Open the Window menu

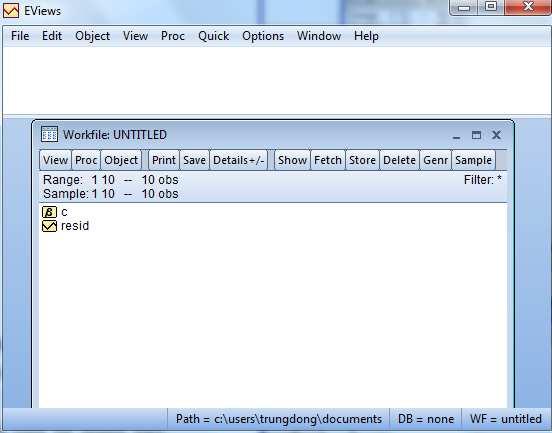coord(319,36)
